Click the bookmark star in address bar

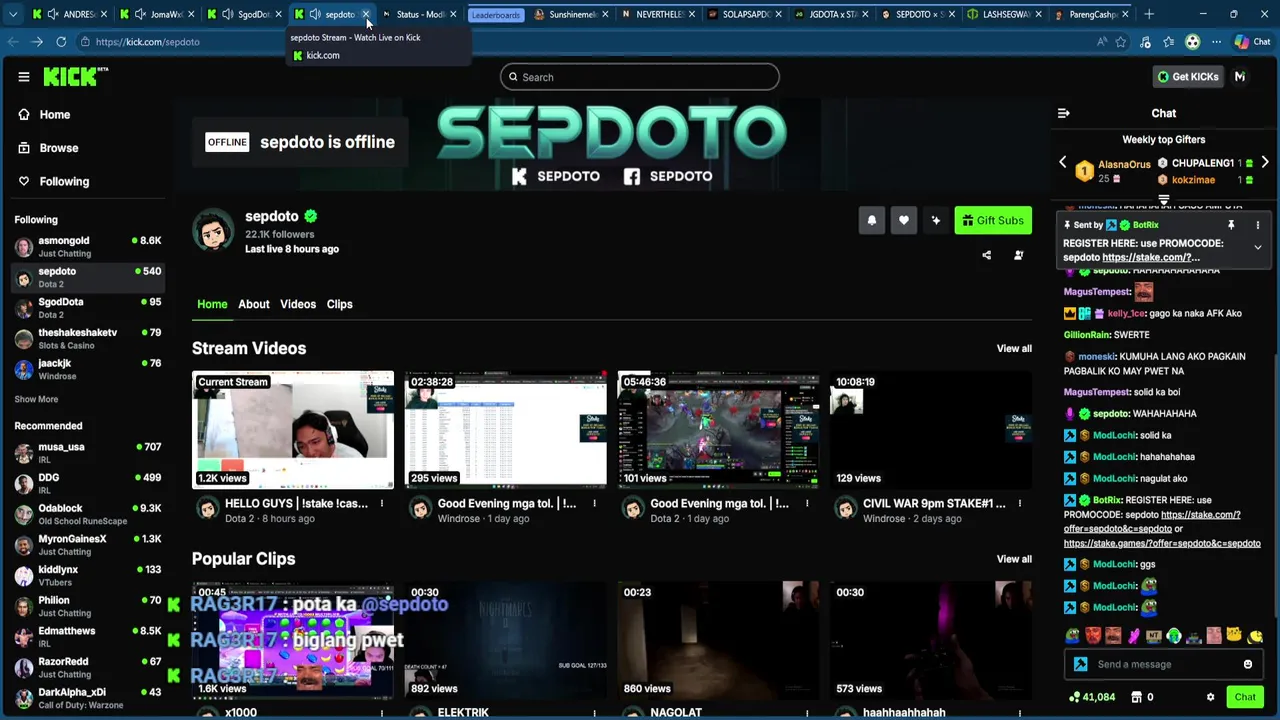click(1121, 42)
